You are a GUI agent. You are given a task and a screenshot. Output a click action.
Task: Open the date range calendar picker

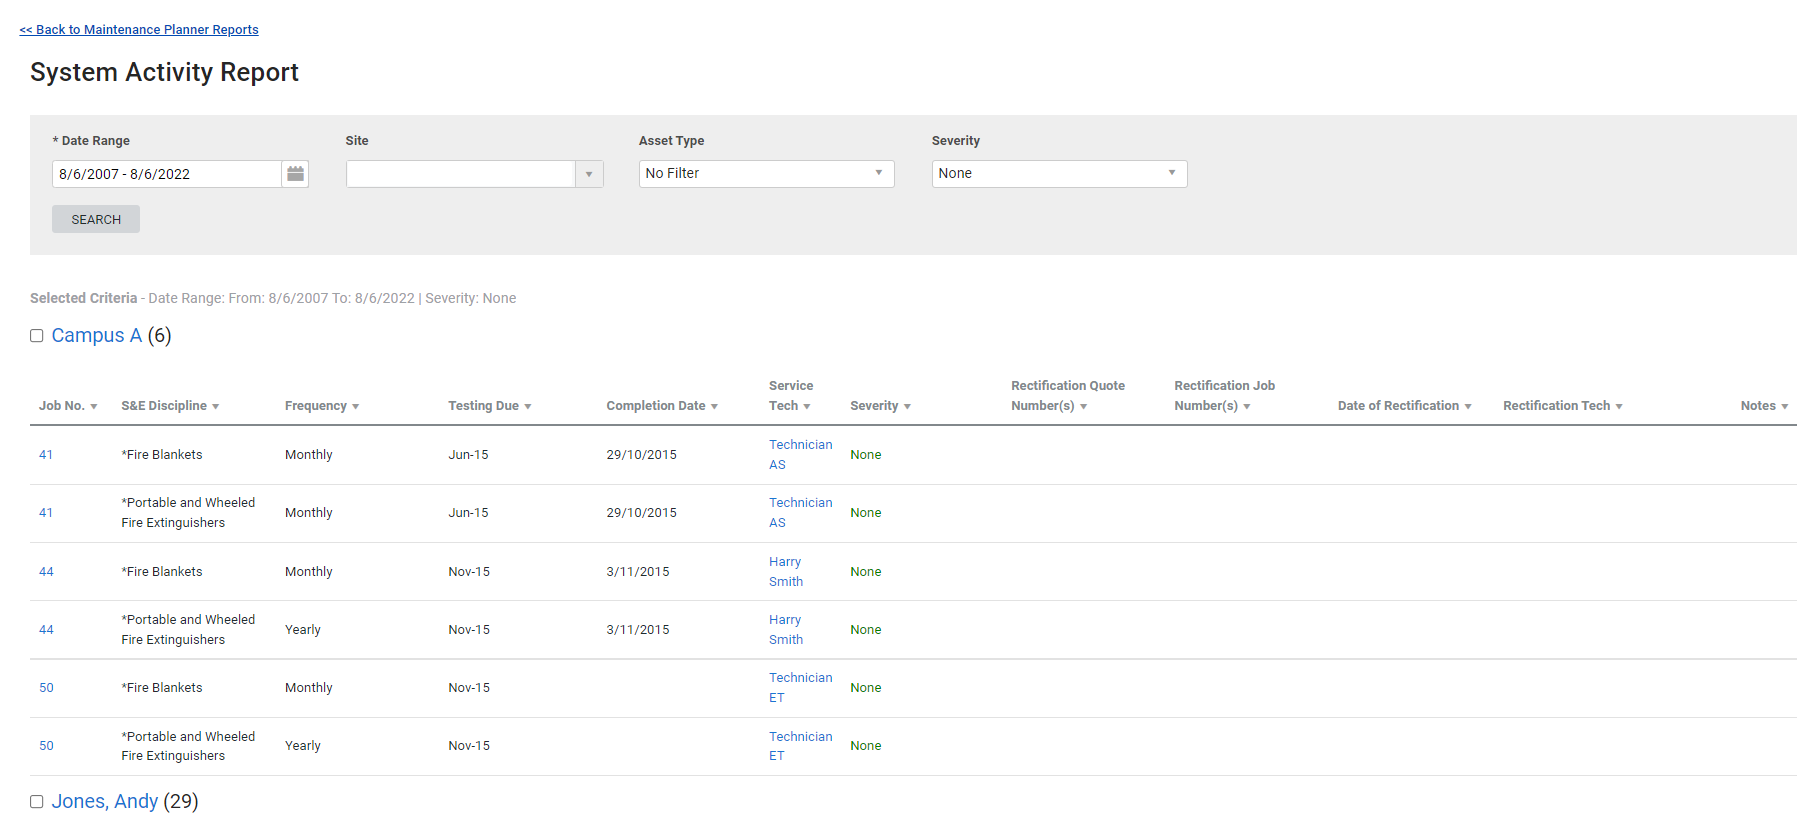[295, 174]
